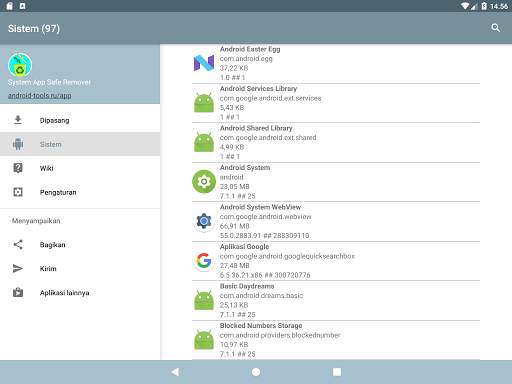The image size is (512, 384).
Task: Tap the Blocked Numbers Storage robot icon
Action: (x=204, y=340)
